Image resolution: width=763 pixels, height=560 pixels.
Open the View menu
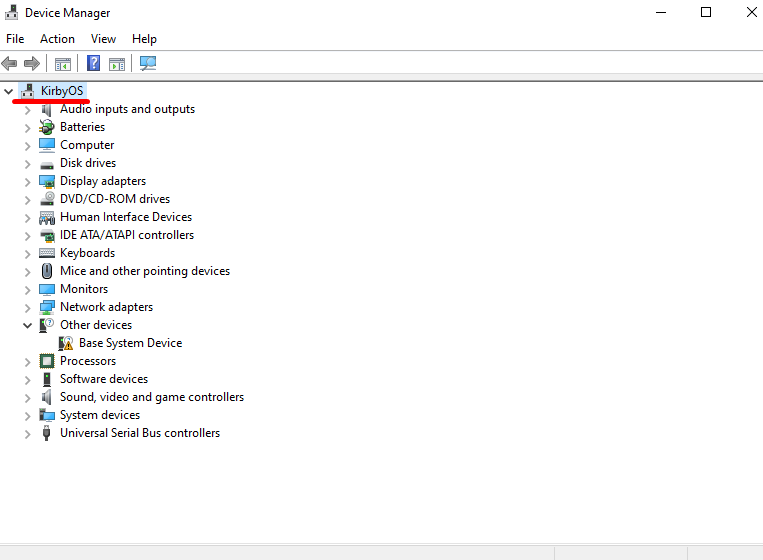pos(103,39)
